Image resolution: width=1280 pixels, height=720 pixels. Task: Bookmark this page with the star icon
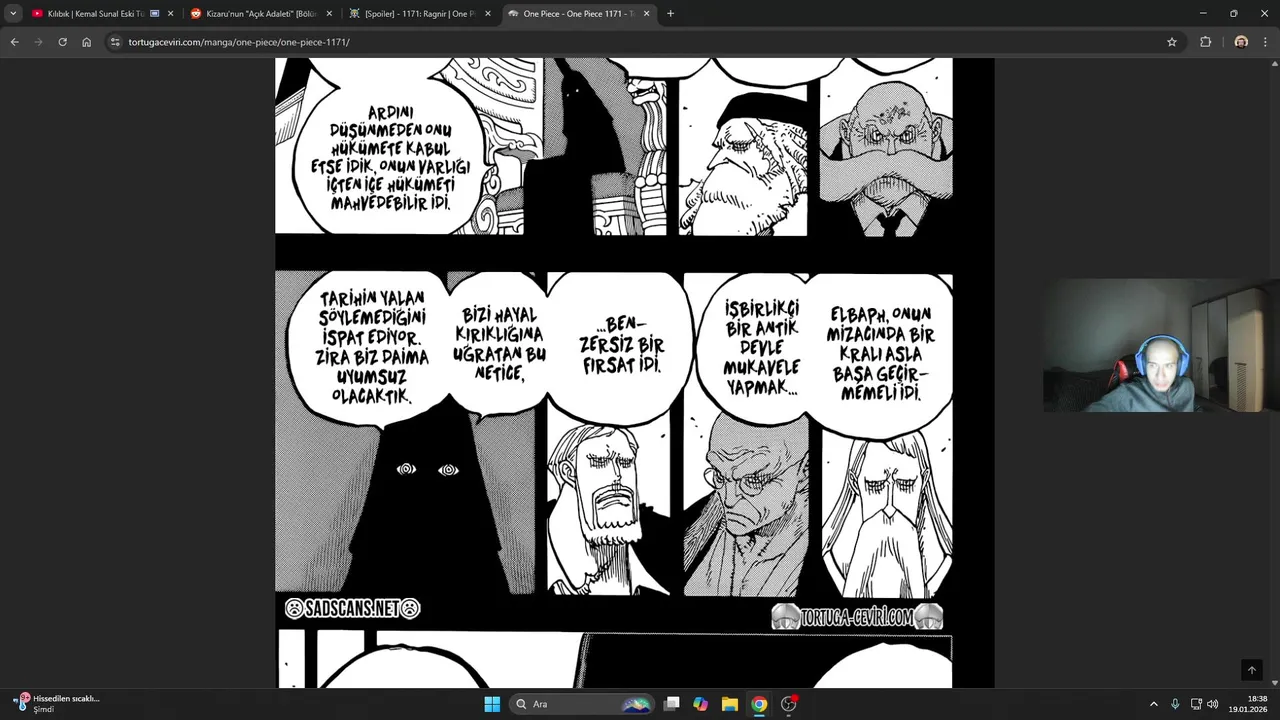tap(1172, 42)
